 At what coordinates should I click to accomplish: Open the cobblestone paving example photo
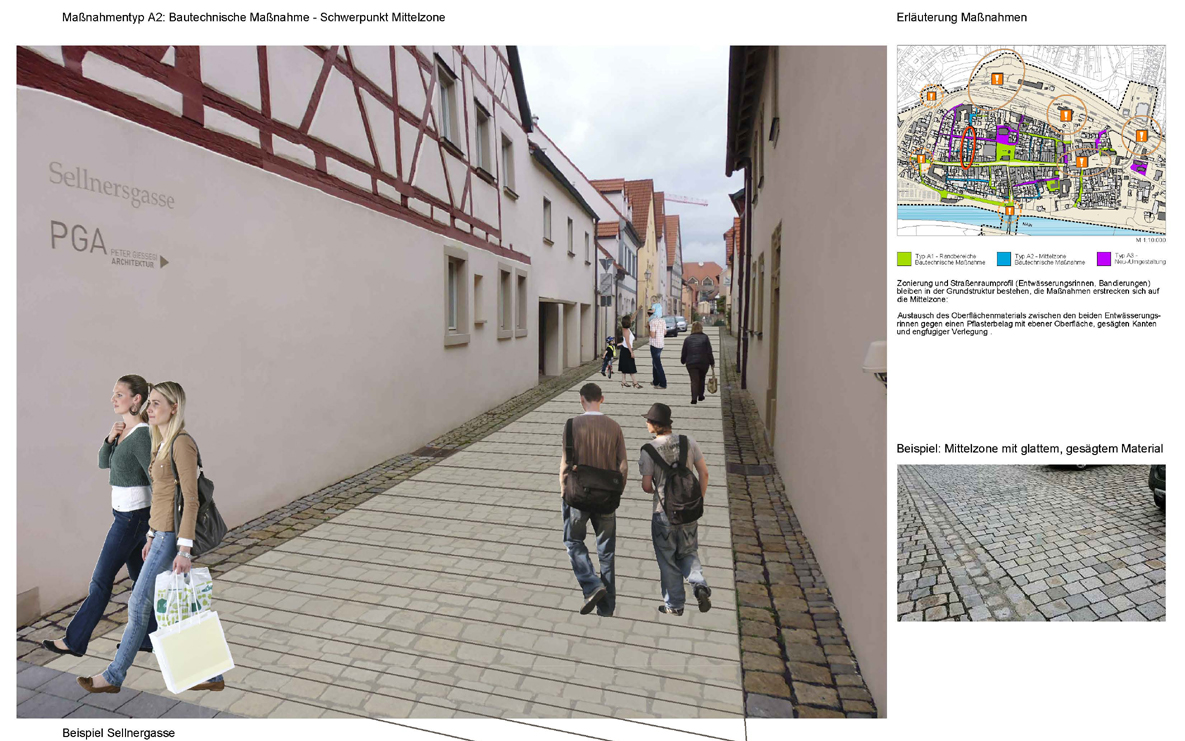point(1030,543)
